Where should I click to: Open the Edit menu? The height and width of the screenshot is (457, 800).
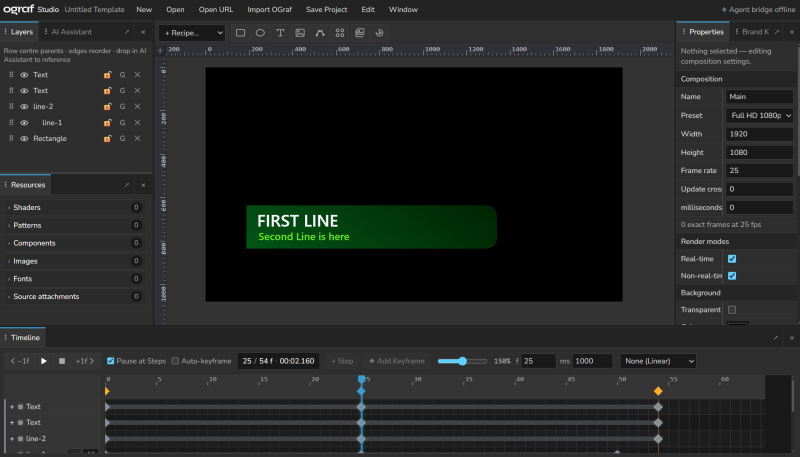pyautogui.click(x=368, y=10)
